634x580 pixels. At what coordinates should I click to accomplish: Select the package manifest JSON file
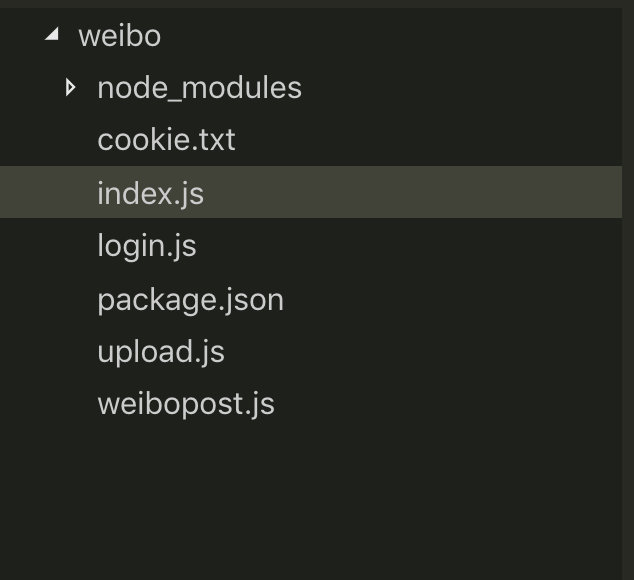click(x=190, y=299)
